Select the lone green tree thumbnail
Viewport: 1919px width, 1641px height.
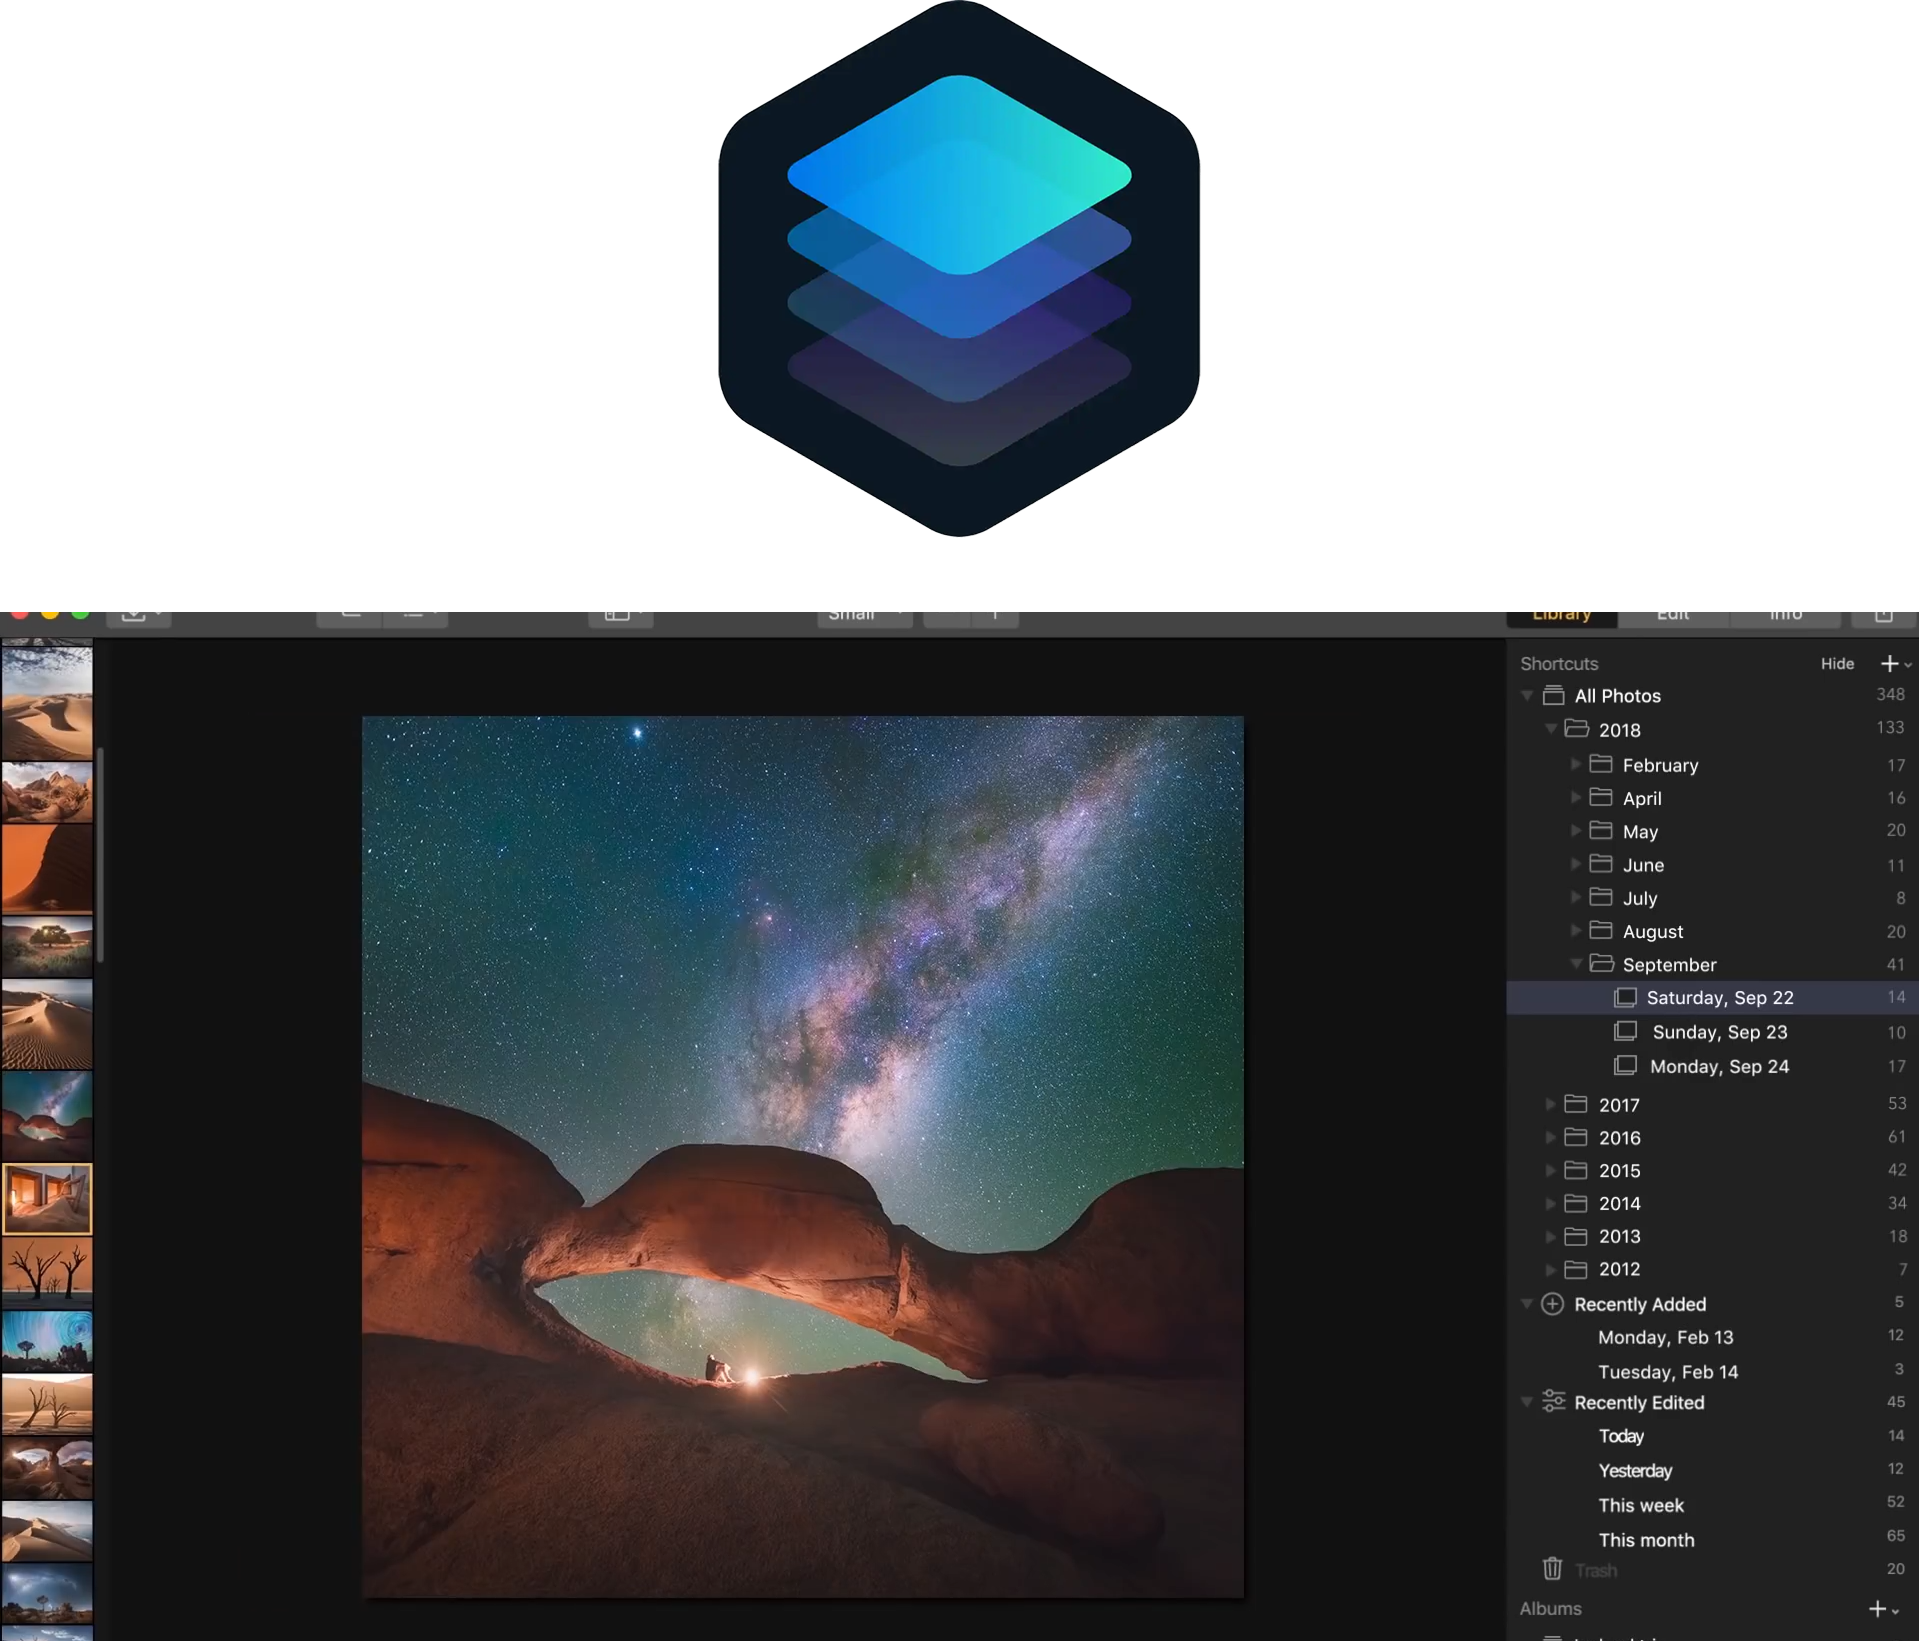click(47, 946)
